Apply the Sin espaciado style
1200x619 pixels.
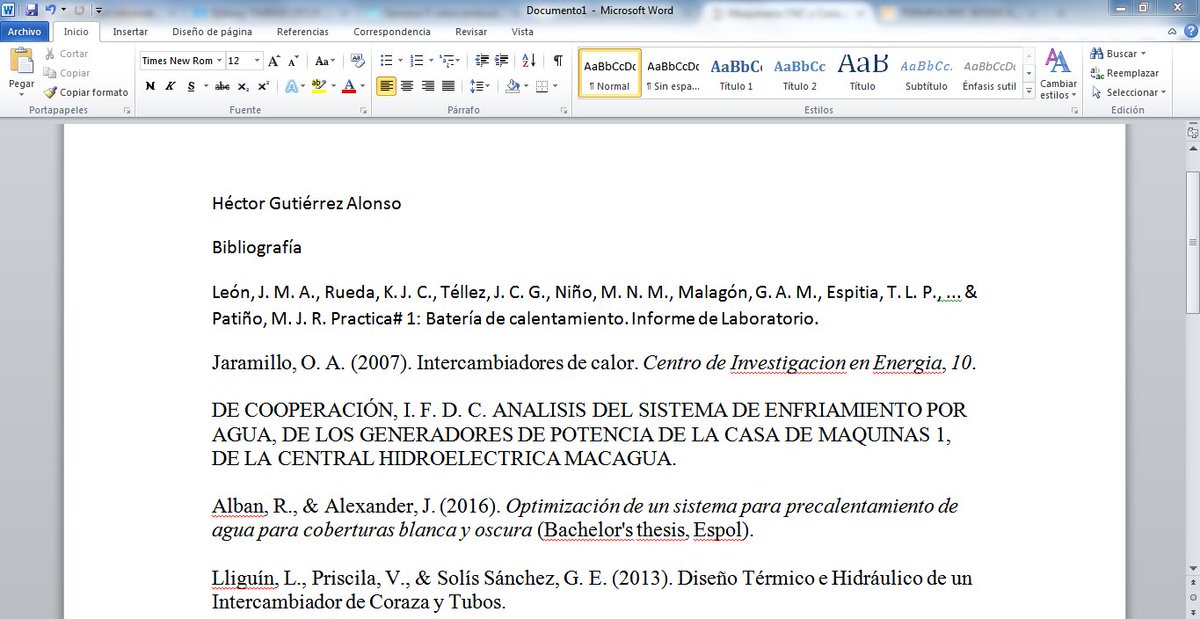pos(673,73)
